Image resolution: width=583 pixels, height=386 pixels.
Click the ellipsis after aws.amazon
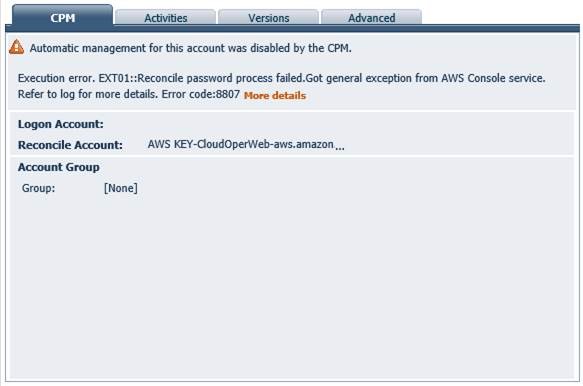(x=339, y=148)
